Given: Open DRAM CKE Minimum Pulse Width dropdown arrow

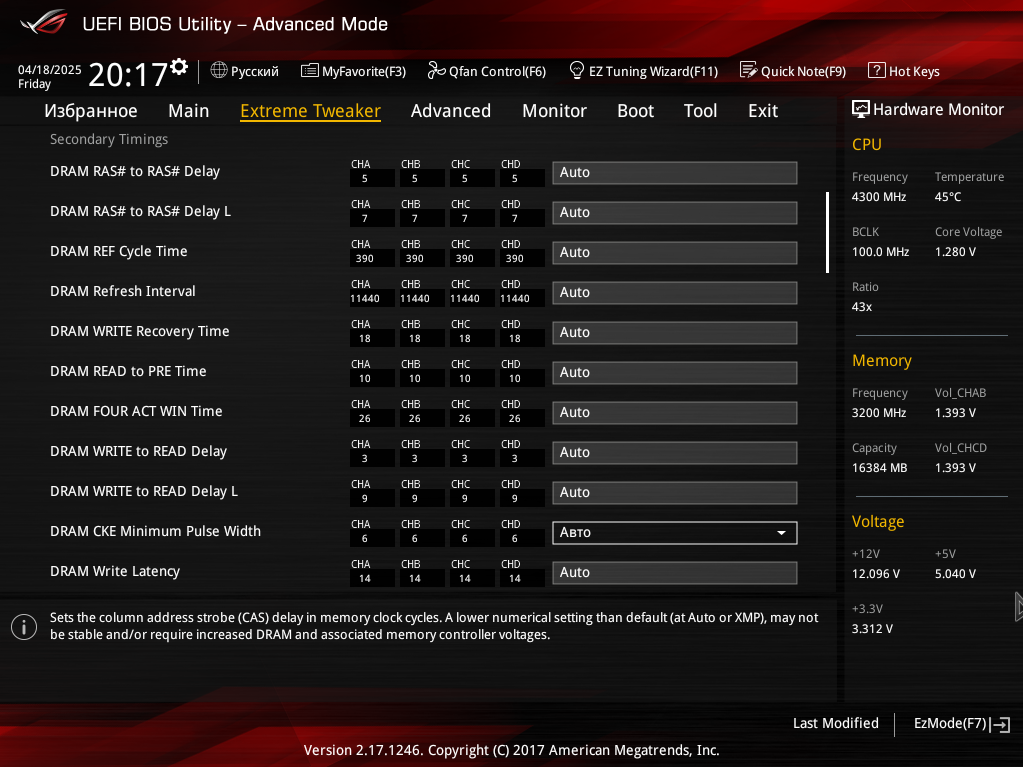Looking at the screenshot, I should pos(781,533).
